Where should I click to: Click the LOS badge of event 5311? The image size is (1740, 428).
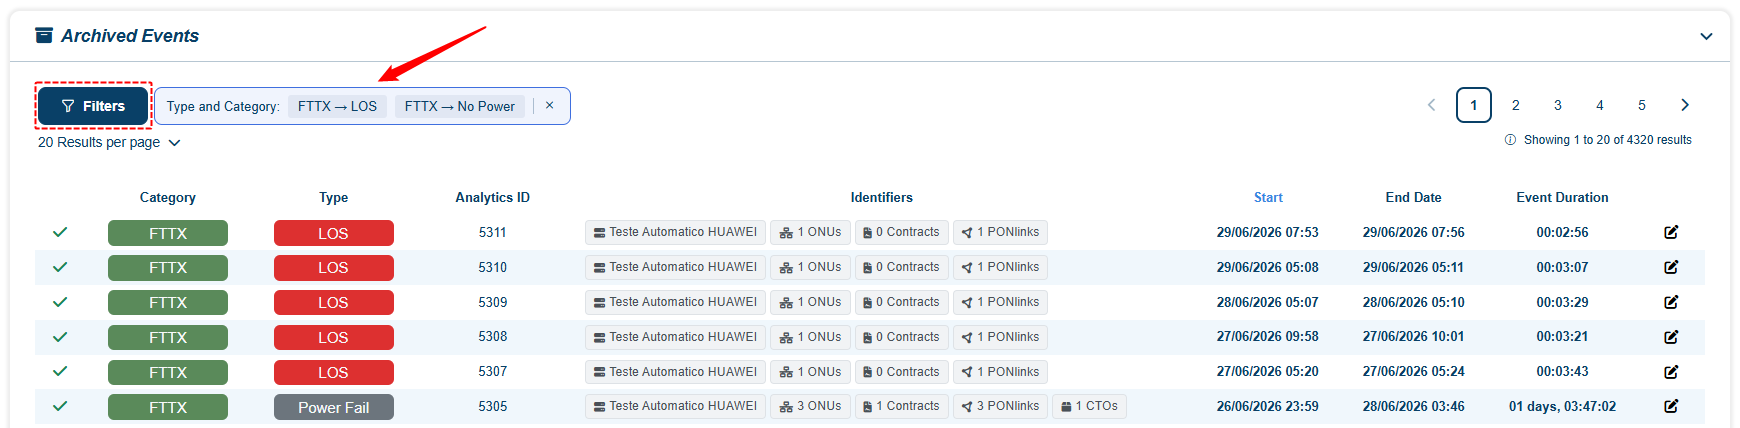[334, 233]
